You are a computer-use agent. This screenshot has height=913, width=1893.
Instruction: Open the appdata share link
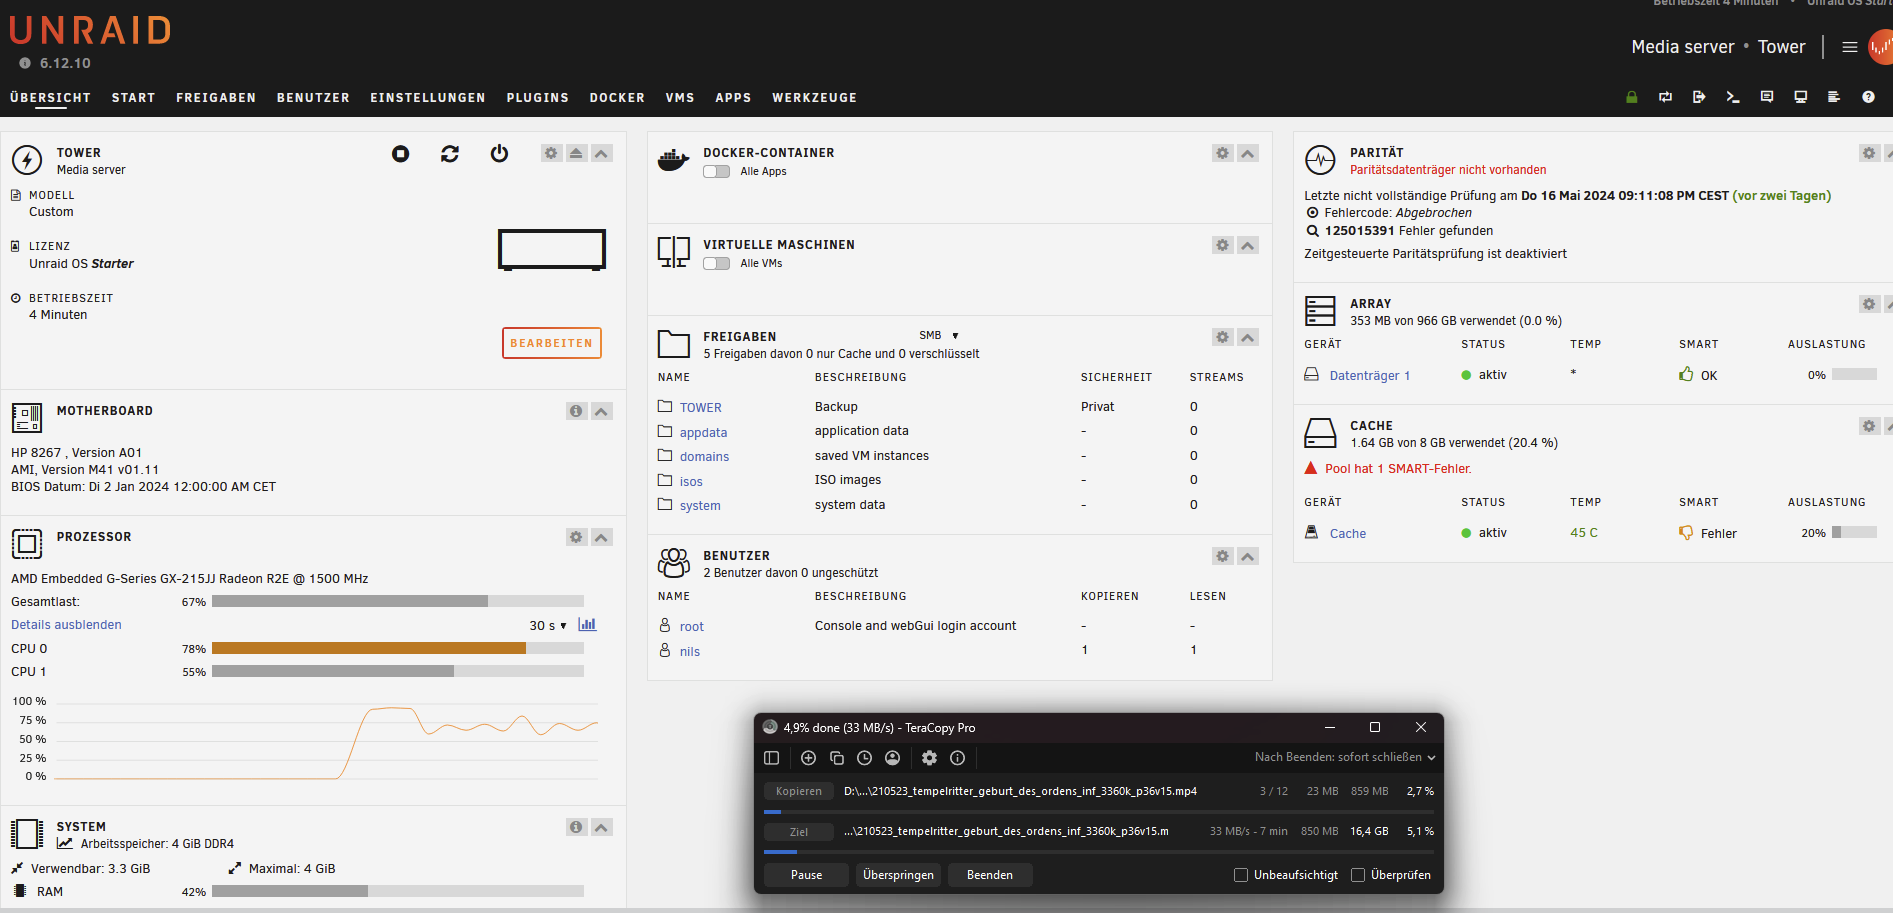[703, 432]
